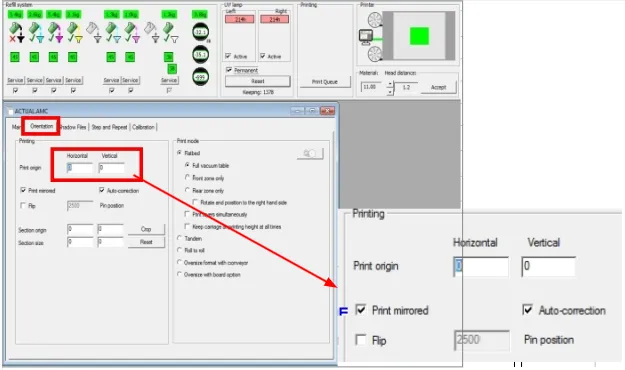Click the Keeping: 1378 text

pos(257,92)
